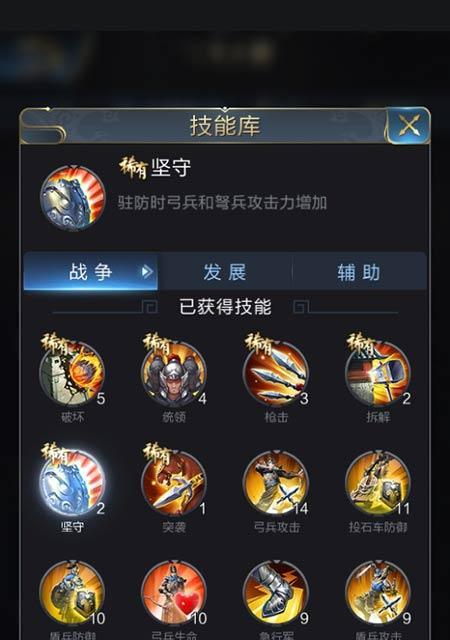Click the arrow on the 战争 tab
450x640 pixels.
[x=147, y=271]
